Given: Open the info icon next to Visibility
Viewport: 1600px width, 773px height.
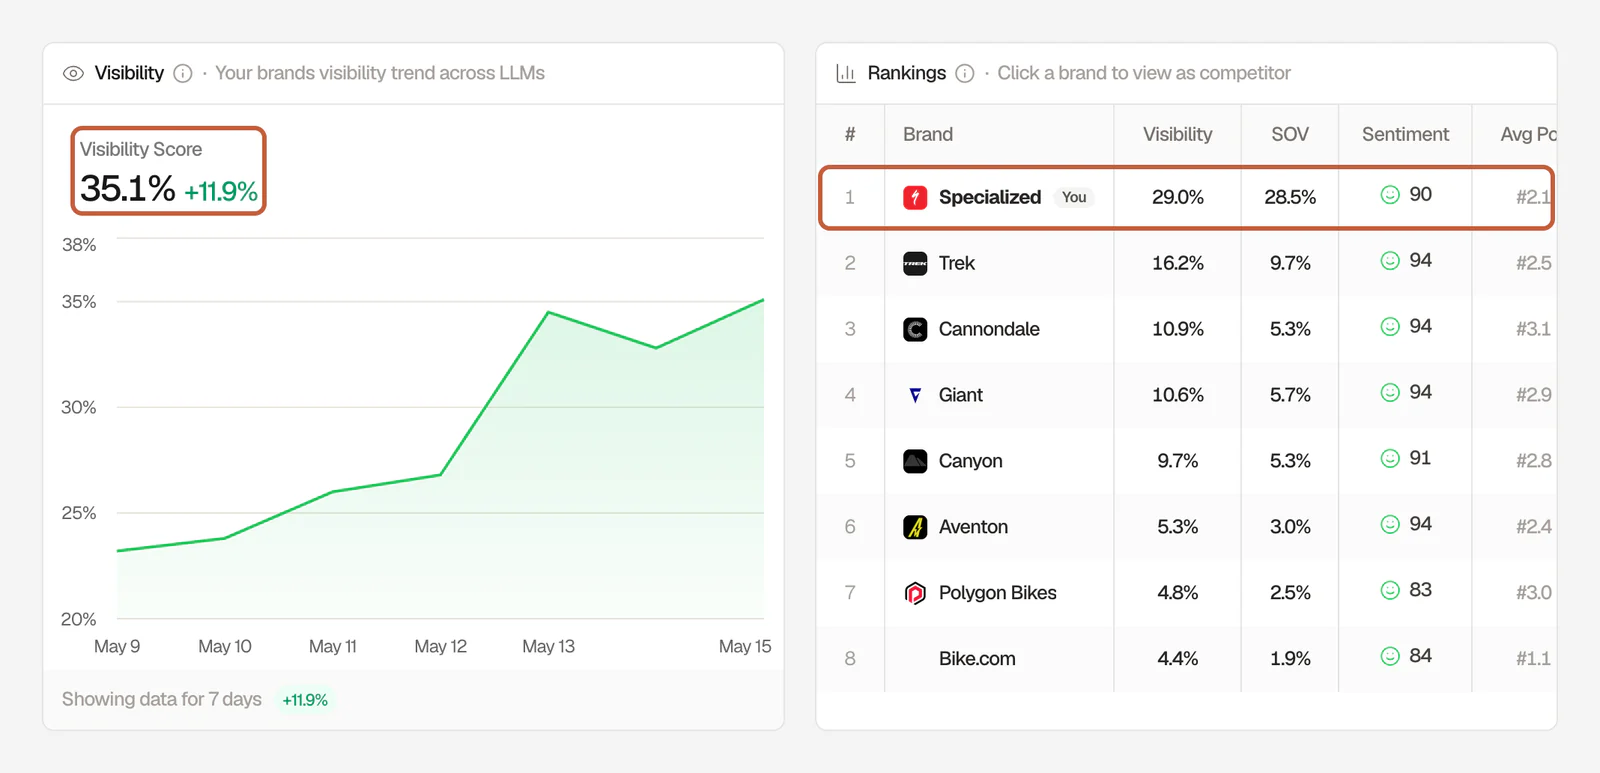Looking at the screenshot, I should [183, 73].
